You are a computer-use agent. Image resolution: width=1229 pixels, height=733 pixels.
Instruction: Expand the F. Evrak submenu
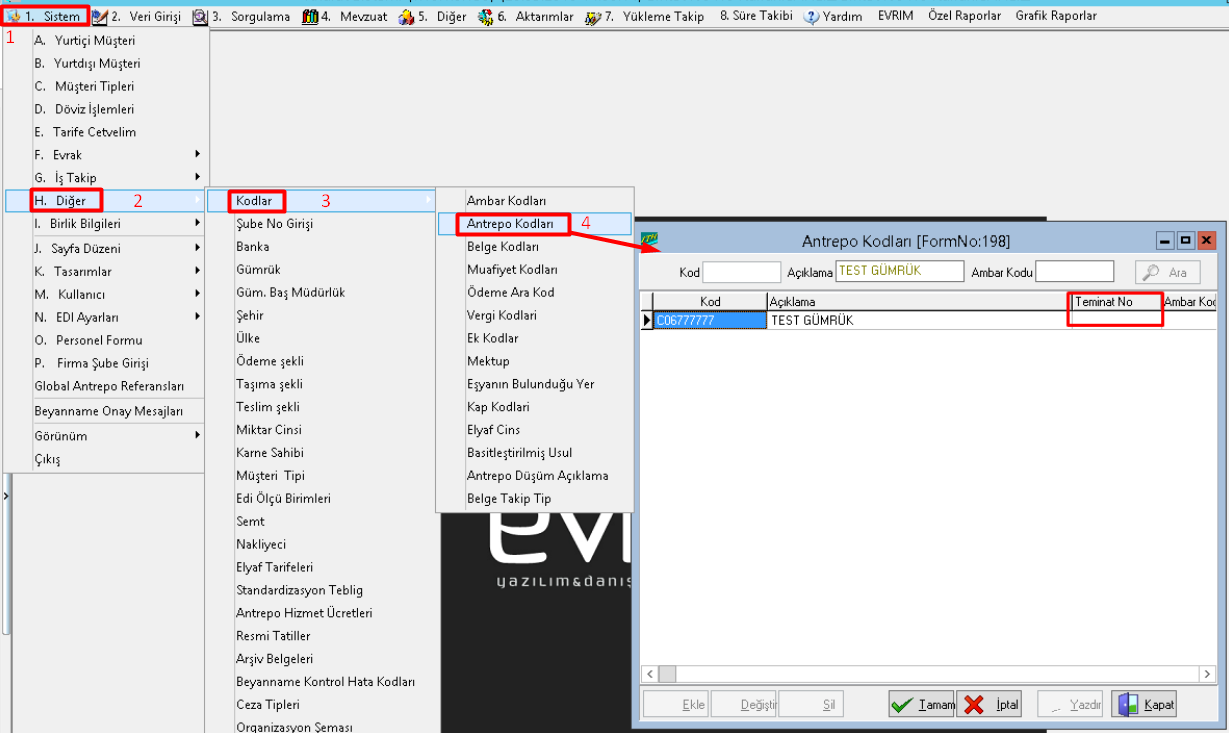pyautogui.click(x=106, y=155)
